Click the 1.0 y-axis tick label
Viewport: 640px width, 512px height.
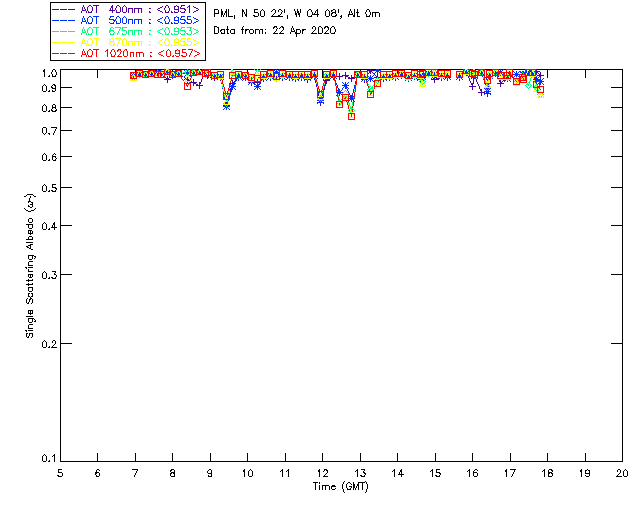coord(49,73)
